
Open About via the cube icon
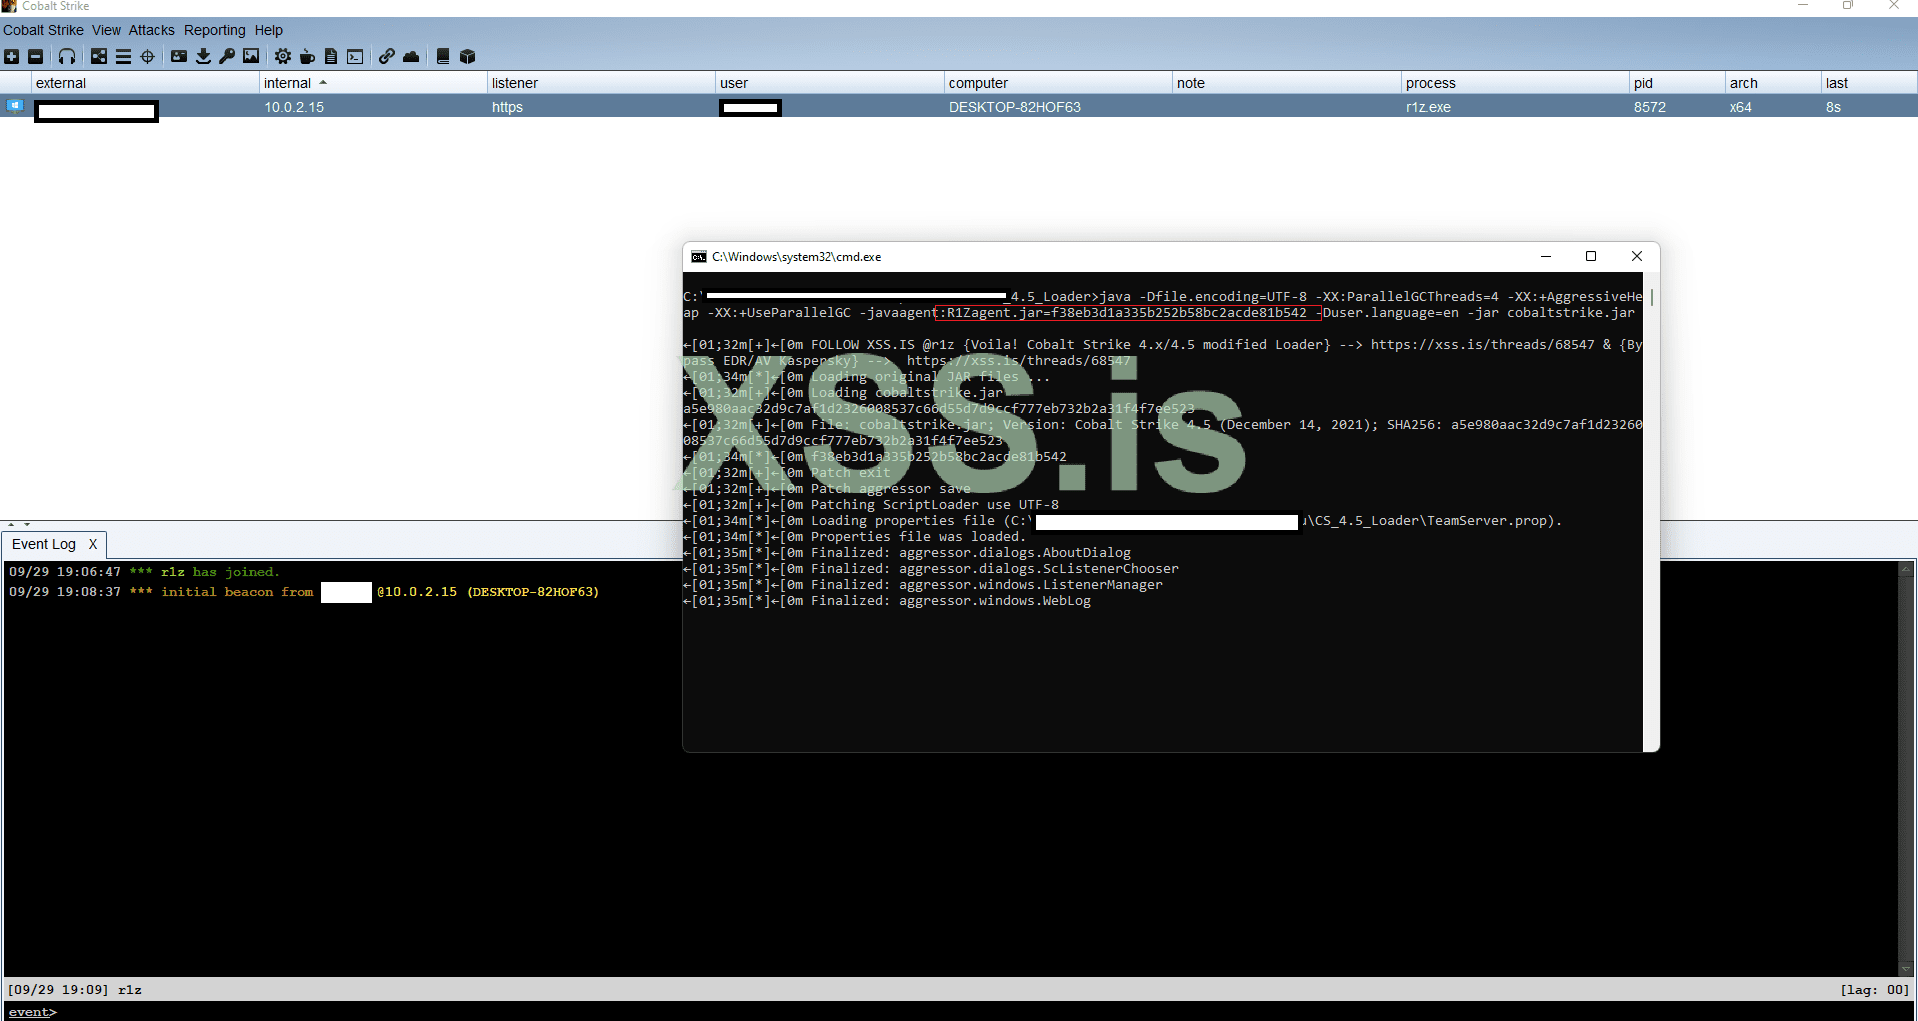pyautogui.click(x=467, y=56)
